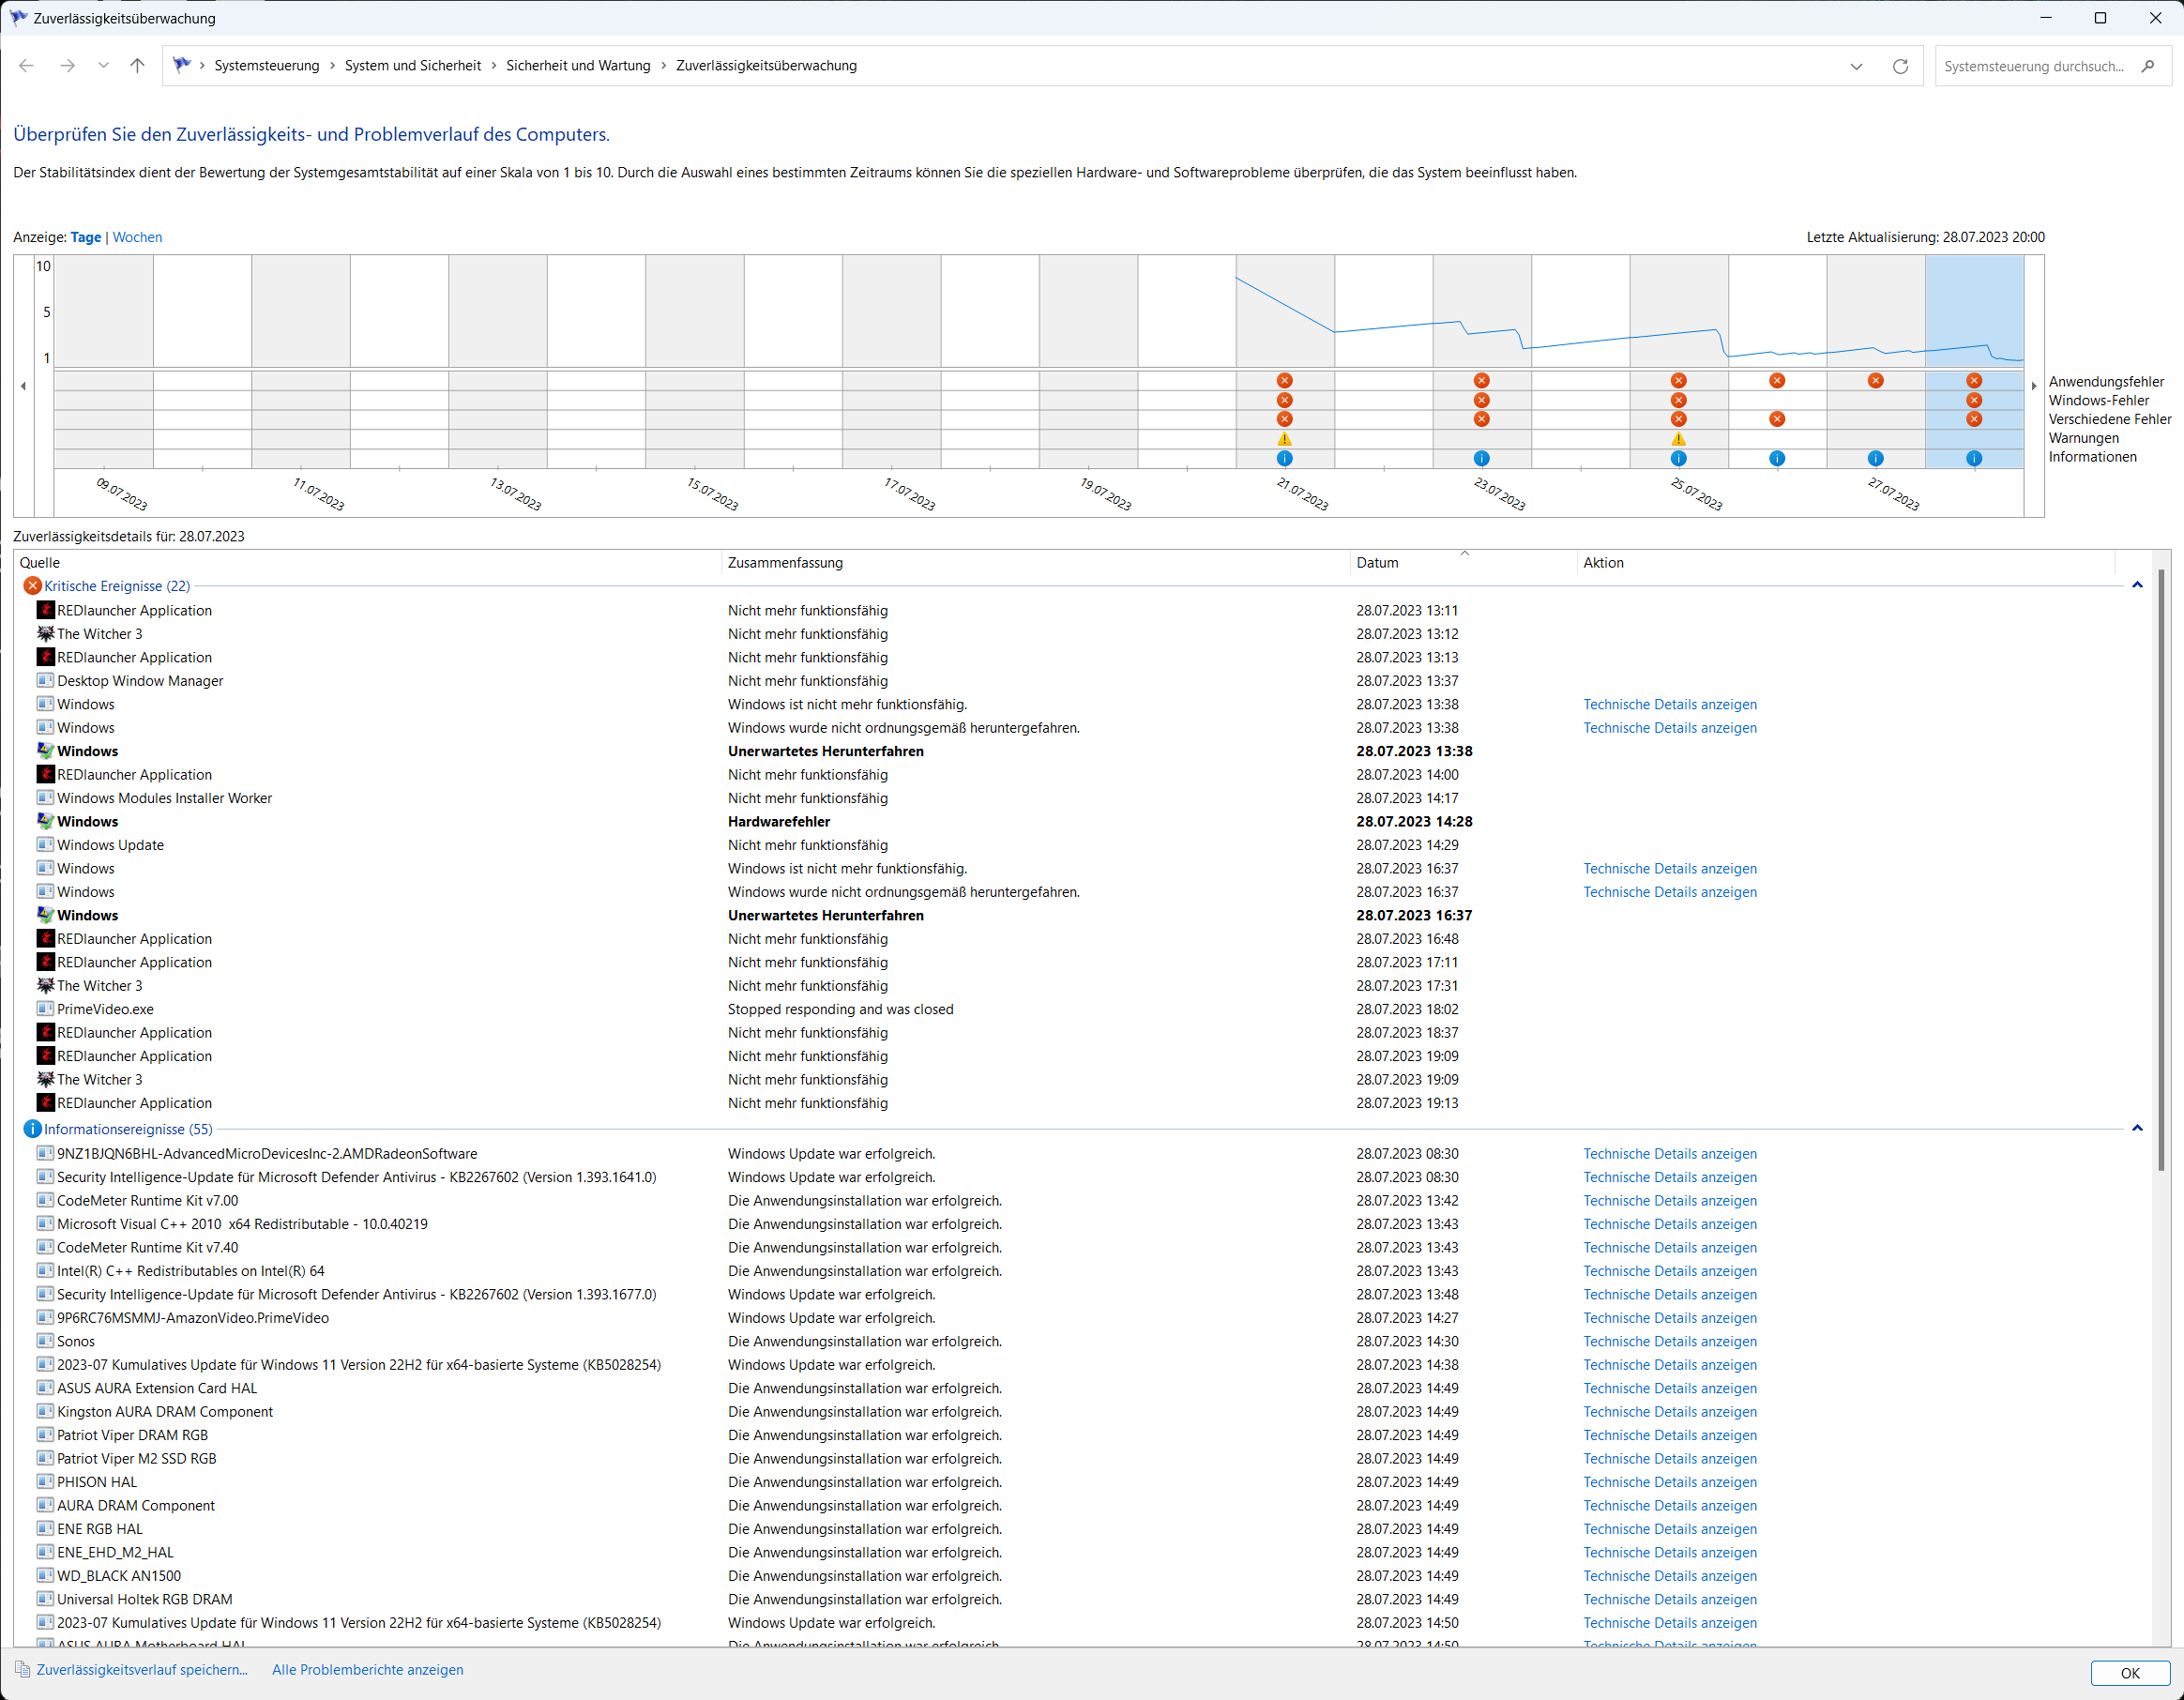Collapse the Informationsereignisse group
2184x1700 pixels.
click(2137, 1129)
